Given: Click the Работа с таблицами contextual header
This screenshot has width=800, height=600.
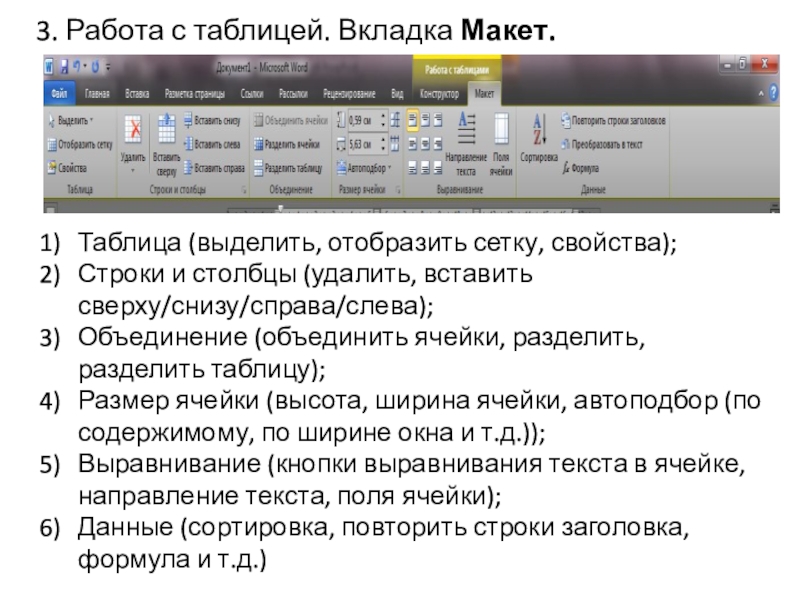Looking at the screenshot, I should pos(457,69).
